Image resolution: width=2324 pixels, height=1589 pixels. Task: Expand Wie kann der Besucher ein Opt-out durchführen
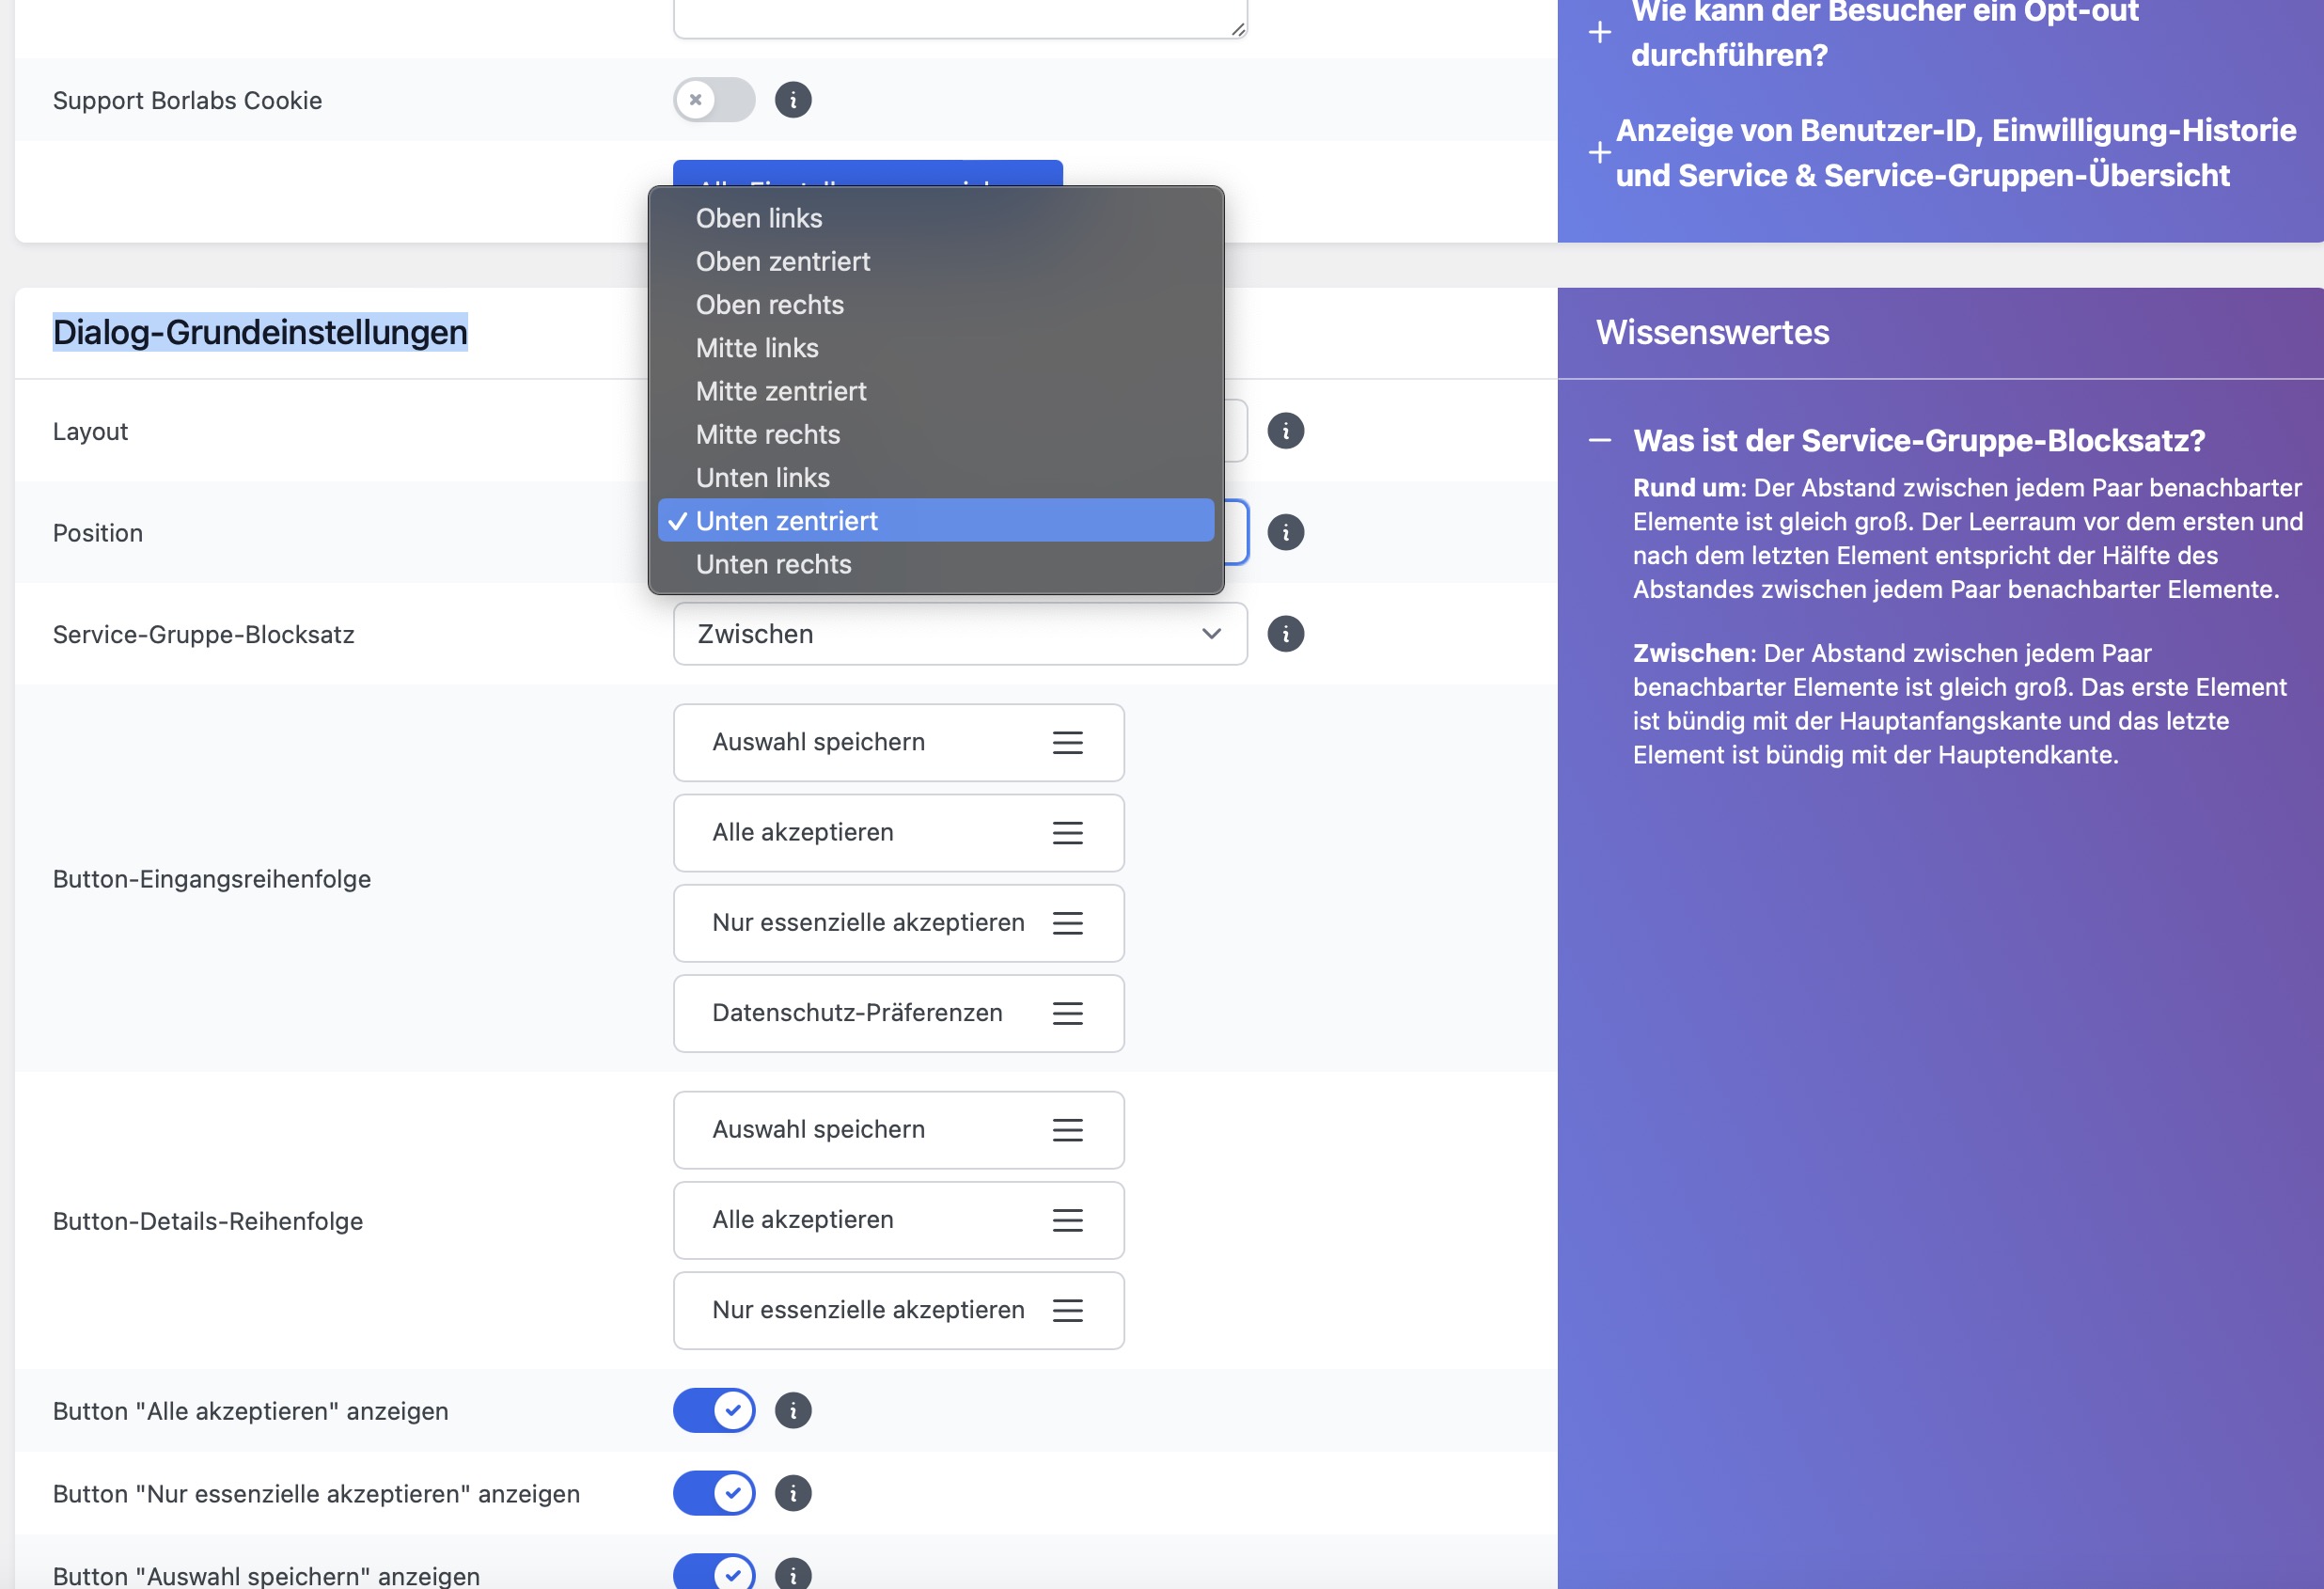[1600, 32]
